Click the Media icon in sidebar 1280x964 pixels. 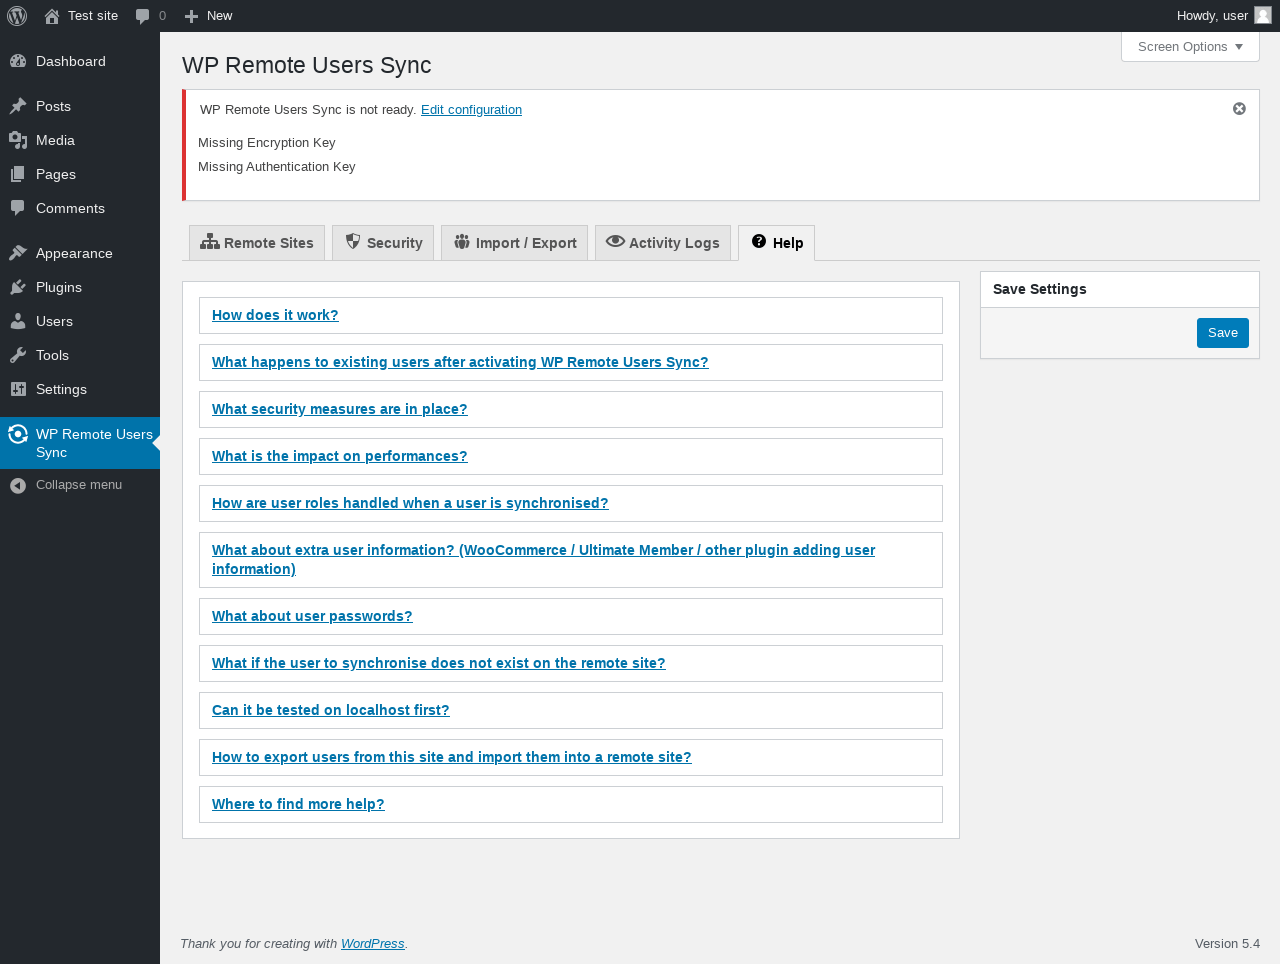(18, 140)
